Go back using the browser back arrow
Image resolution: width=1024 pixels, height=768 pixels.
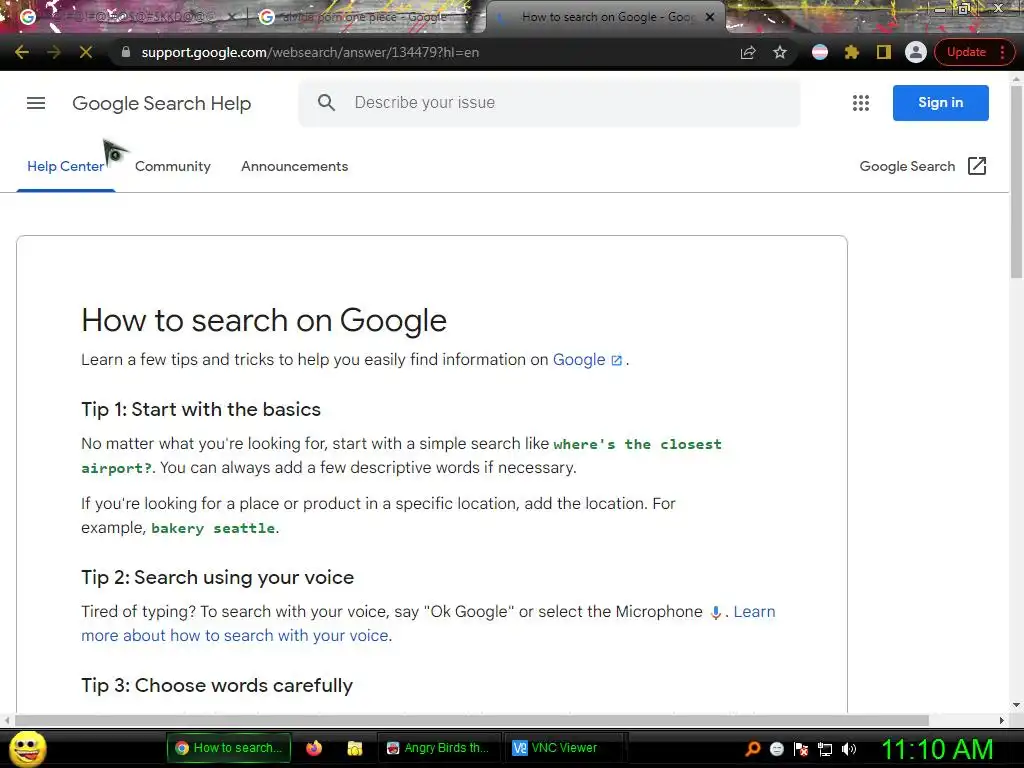[22, 52]
